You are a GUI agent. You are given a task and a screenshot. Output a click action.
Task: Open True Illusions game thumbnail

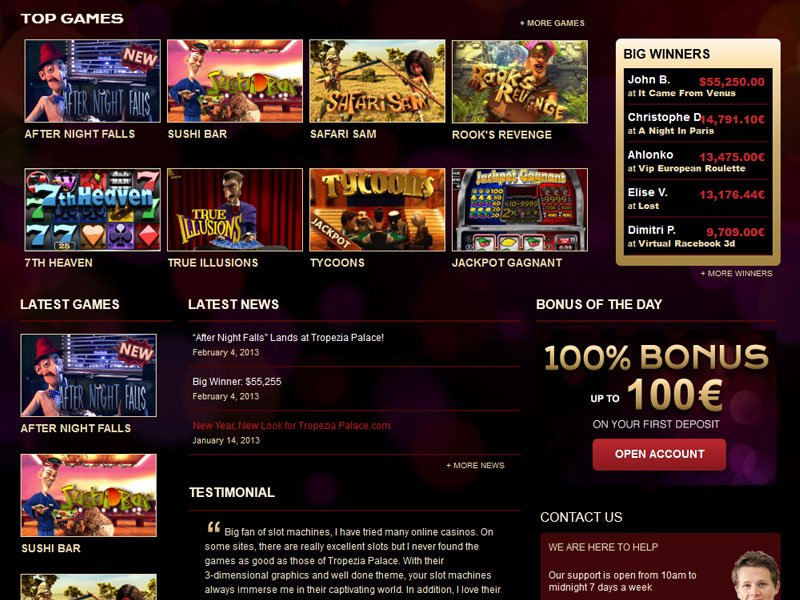(235, 210)
